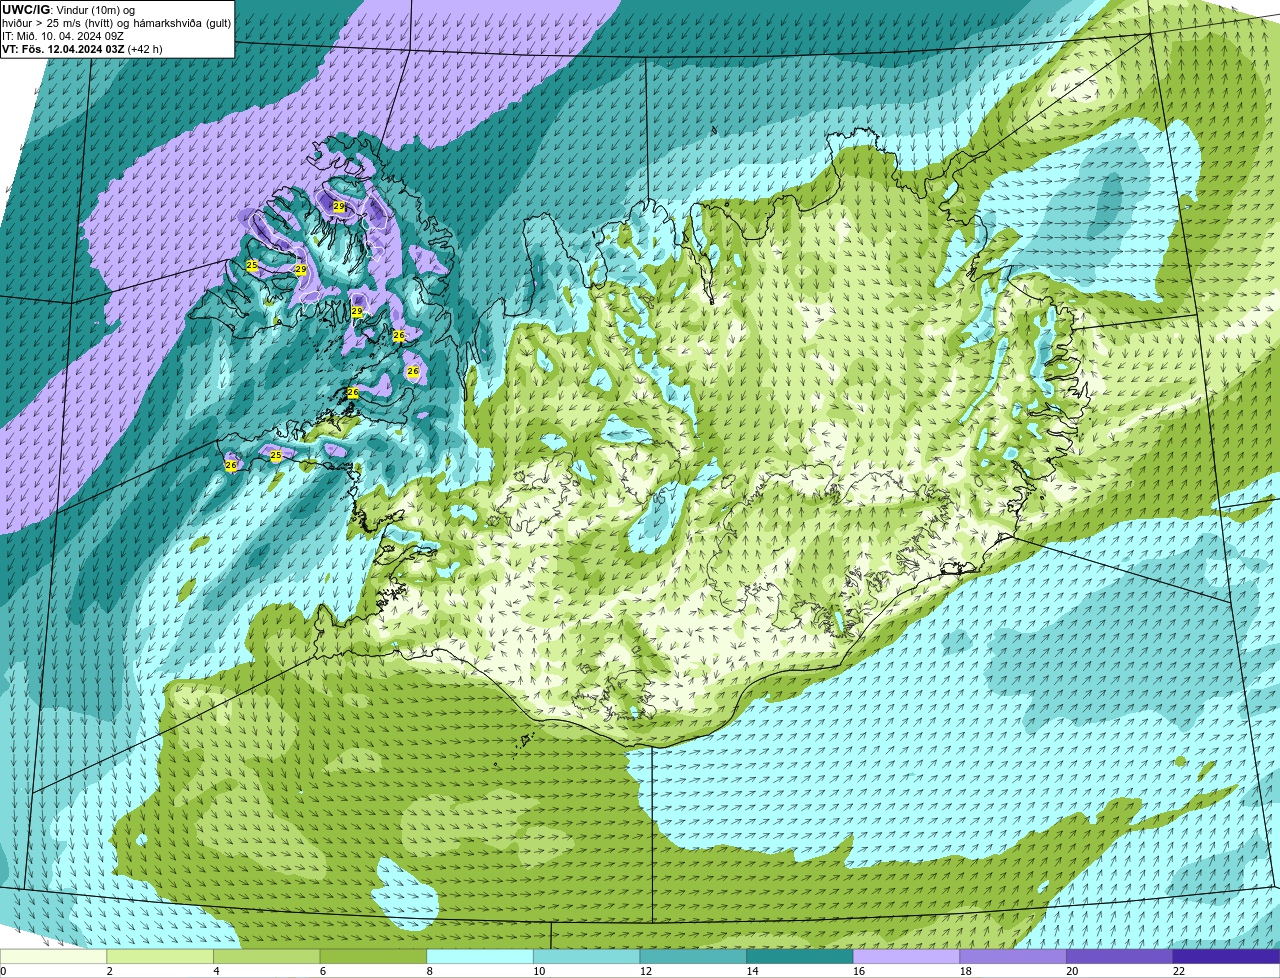Click the 8–10 m/s light cyan legend swatch
This screenshot has width=1280, height=978.
(x=480, y=956)
